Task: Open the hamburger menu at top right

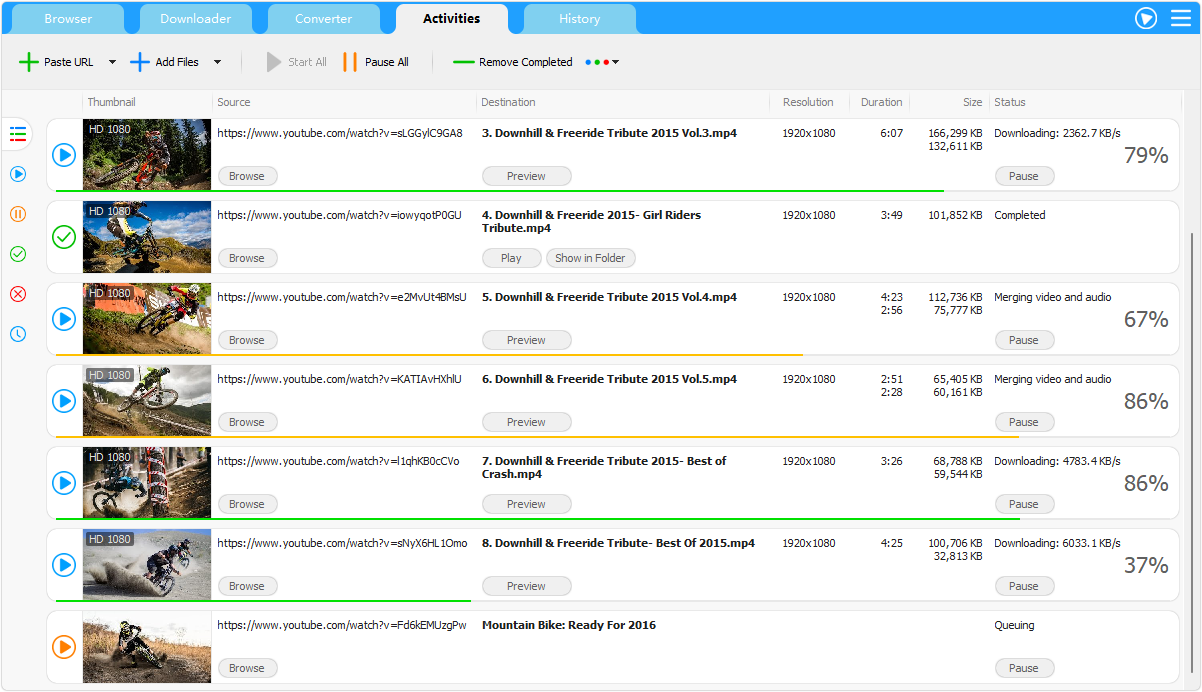Action: pyautogui.click(x=1181, y=18)
